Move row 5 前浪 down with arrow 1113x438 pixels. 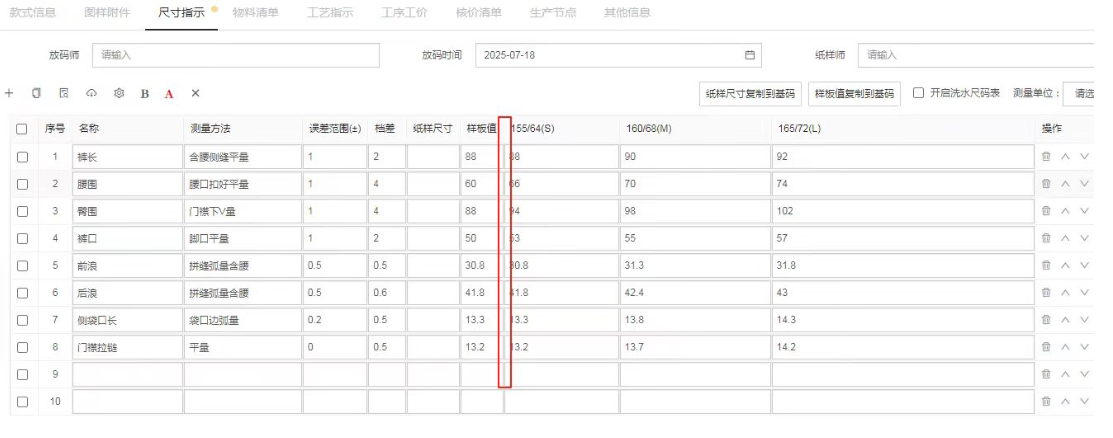click(x=1084, y=265)
